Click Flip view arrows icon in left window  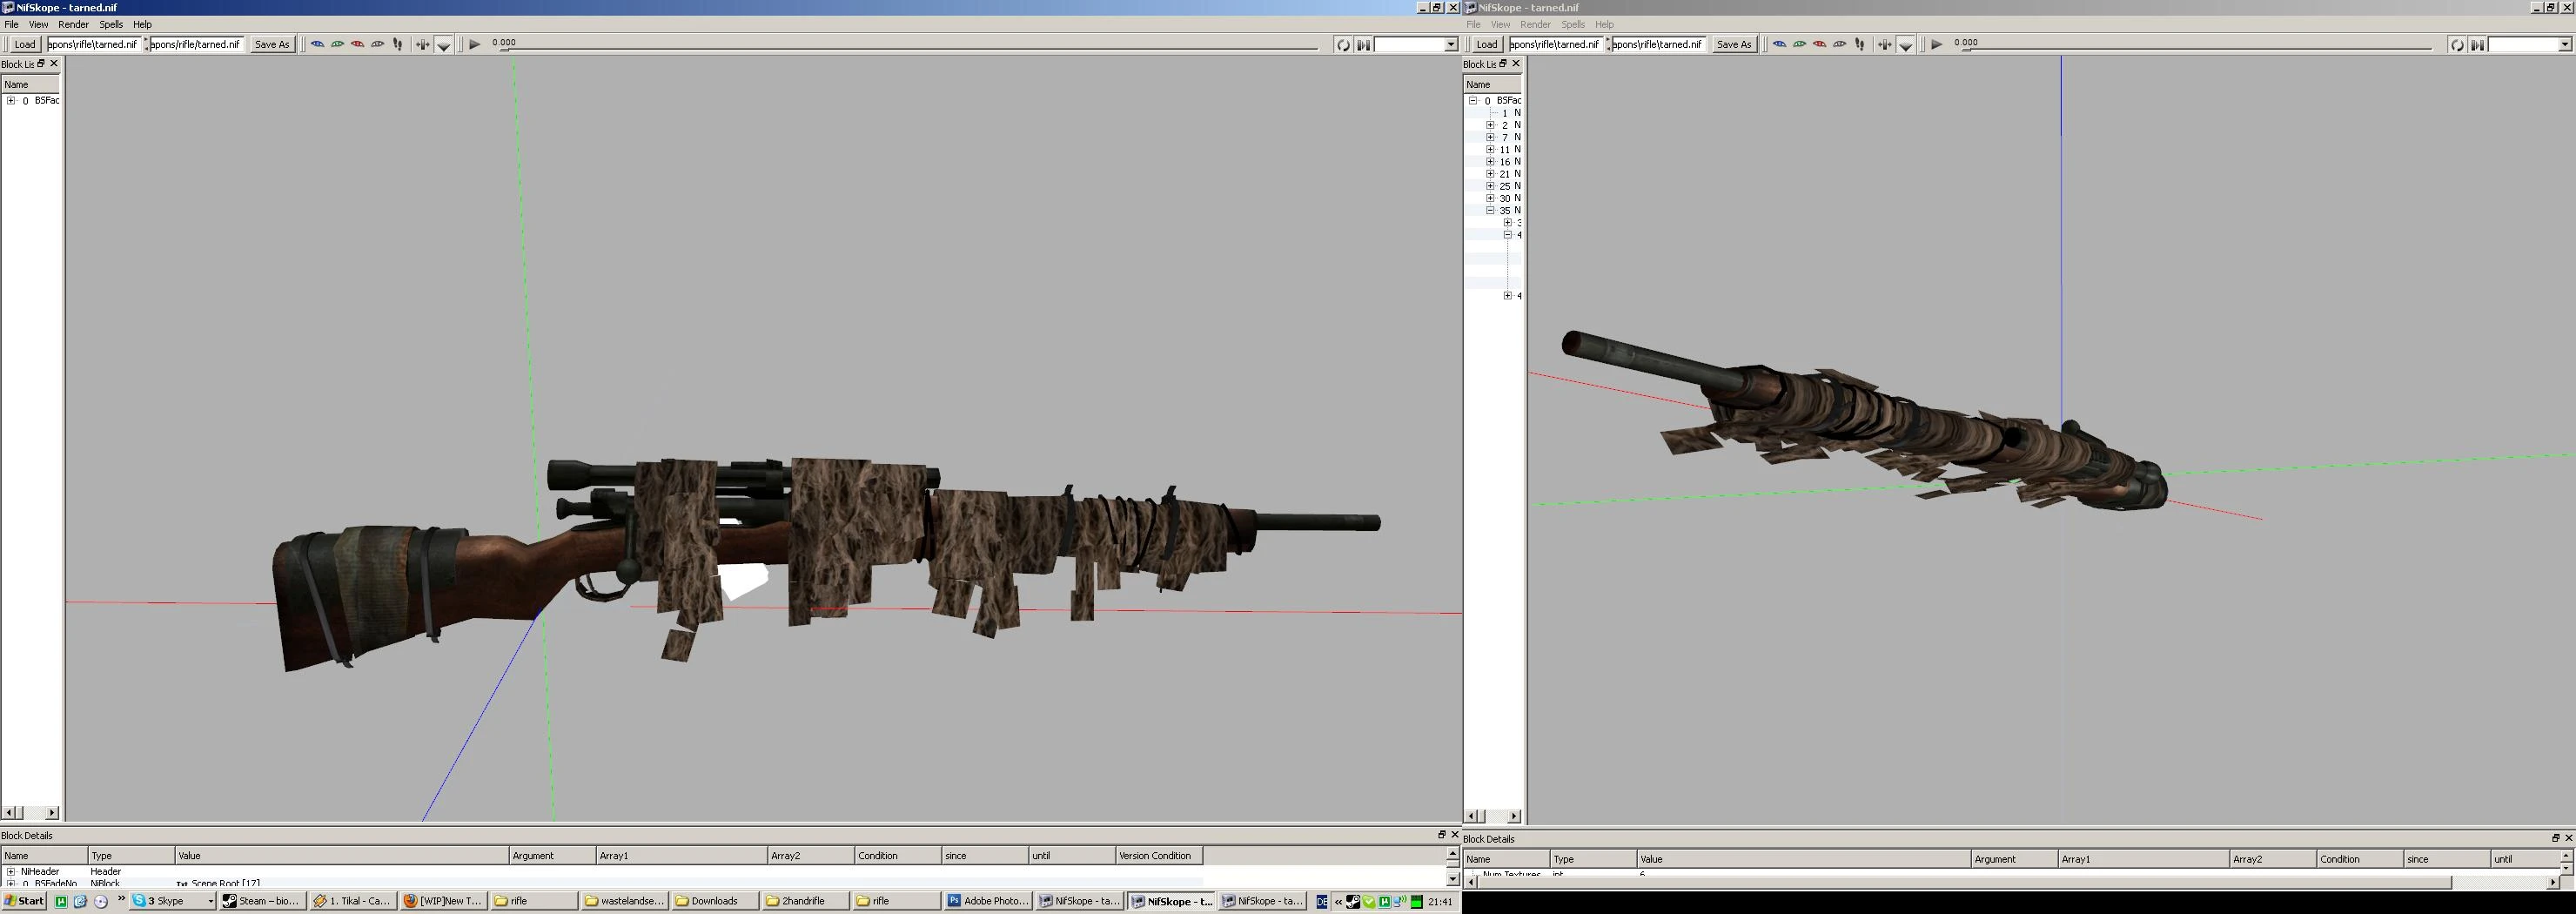point(422,44)
